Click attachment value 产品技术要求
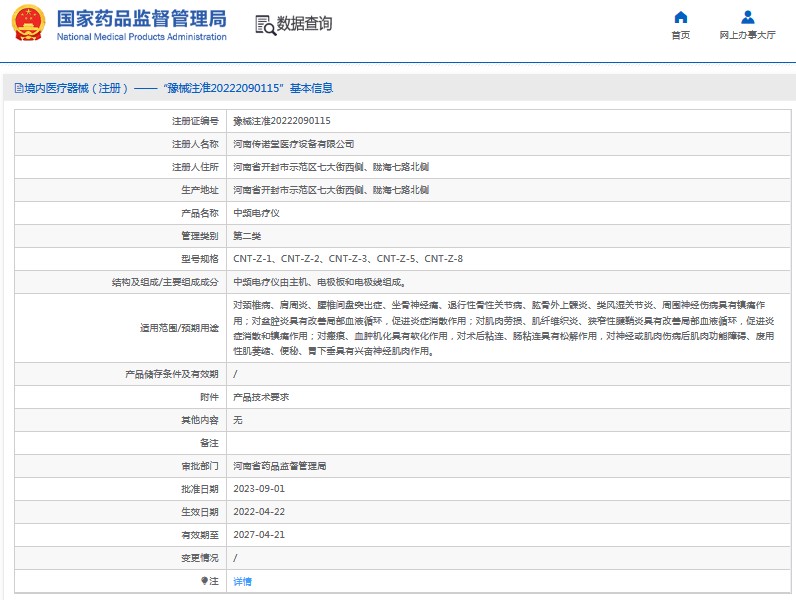 coord(261,397)
